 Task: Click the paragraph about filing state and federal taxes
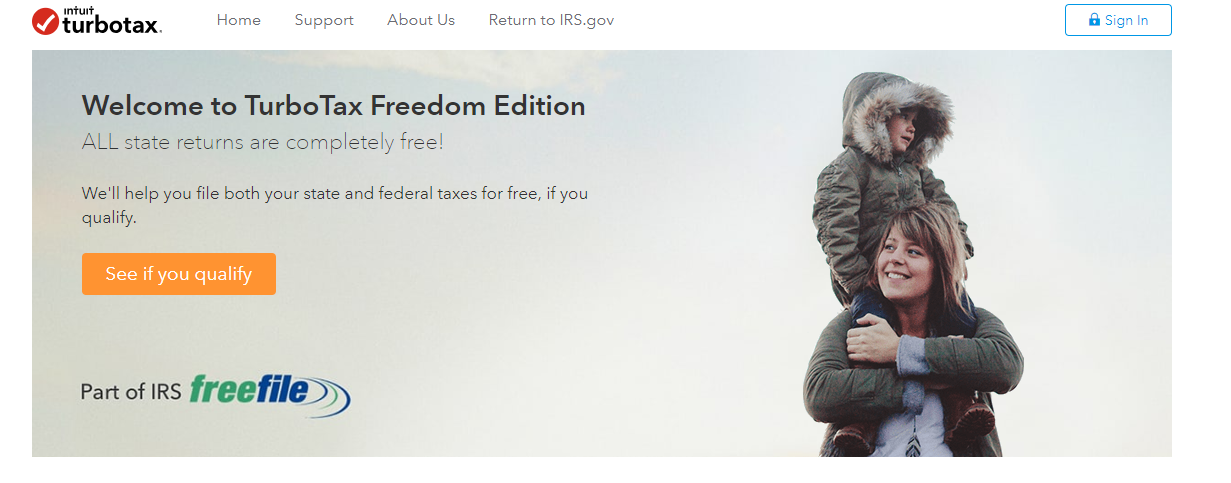pyautogui.click(x=335, y=205)
